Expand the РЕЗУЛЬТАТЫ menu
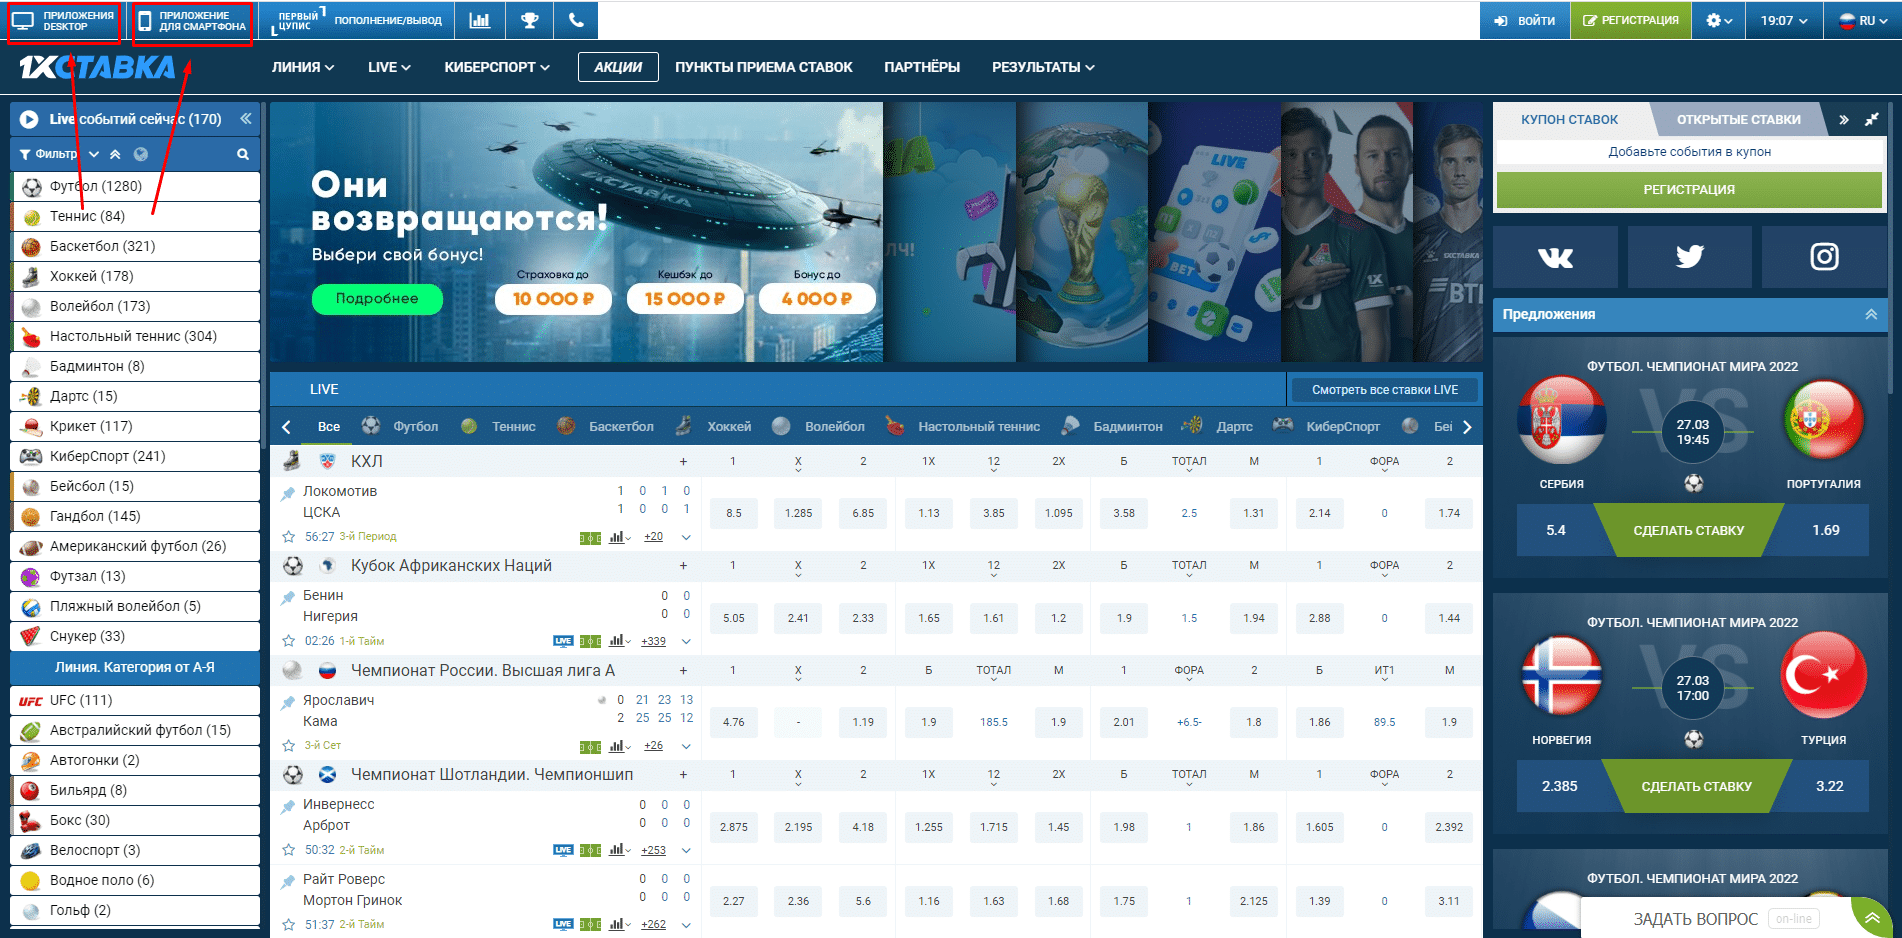The width and height of the screenshot is (1902, 938). (1043, 67)
